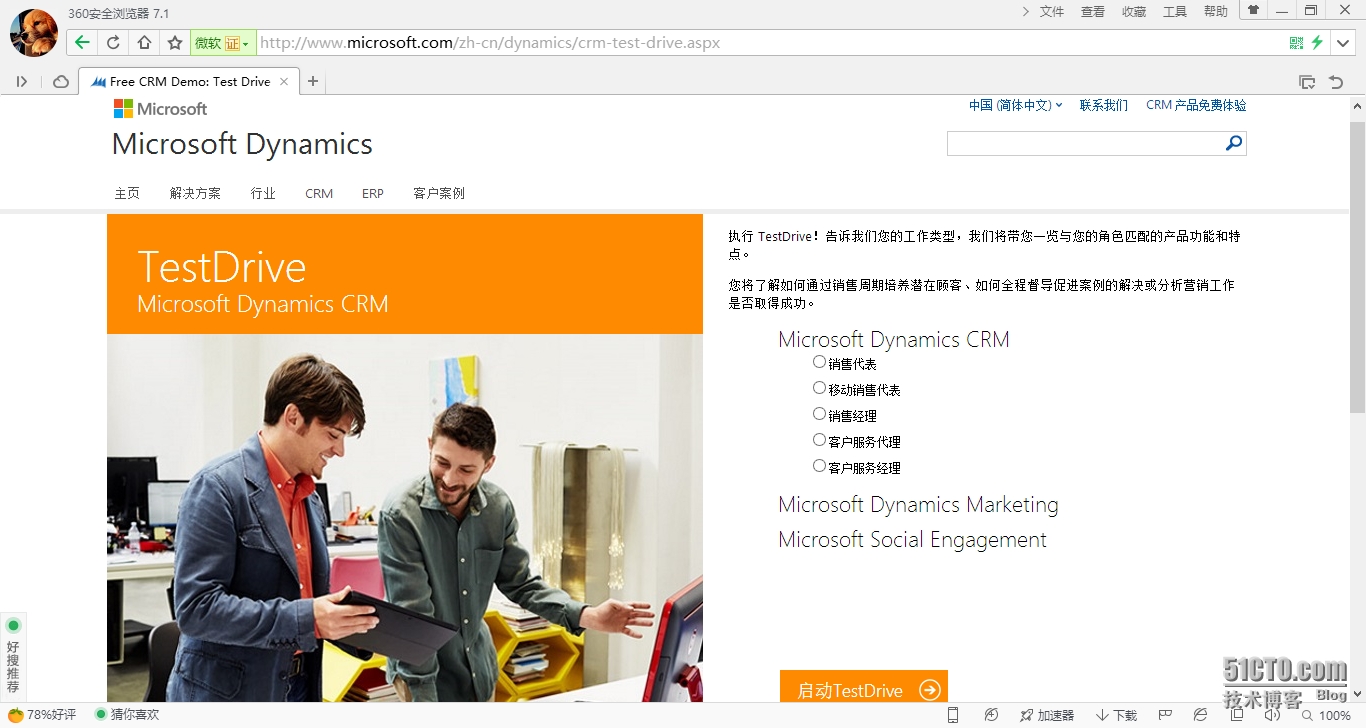Click the 加速器 rocket icon
Image resolution: width=1366 pixels, height=728 pixels.
(1046, 715)
